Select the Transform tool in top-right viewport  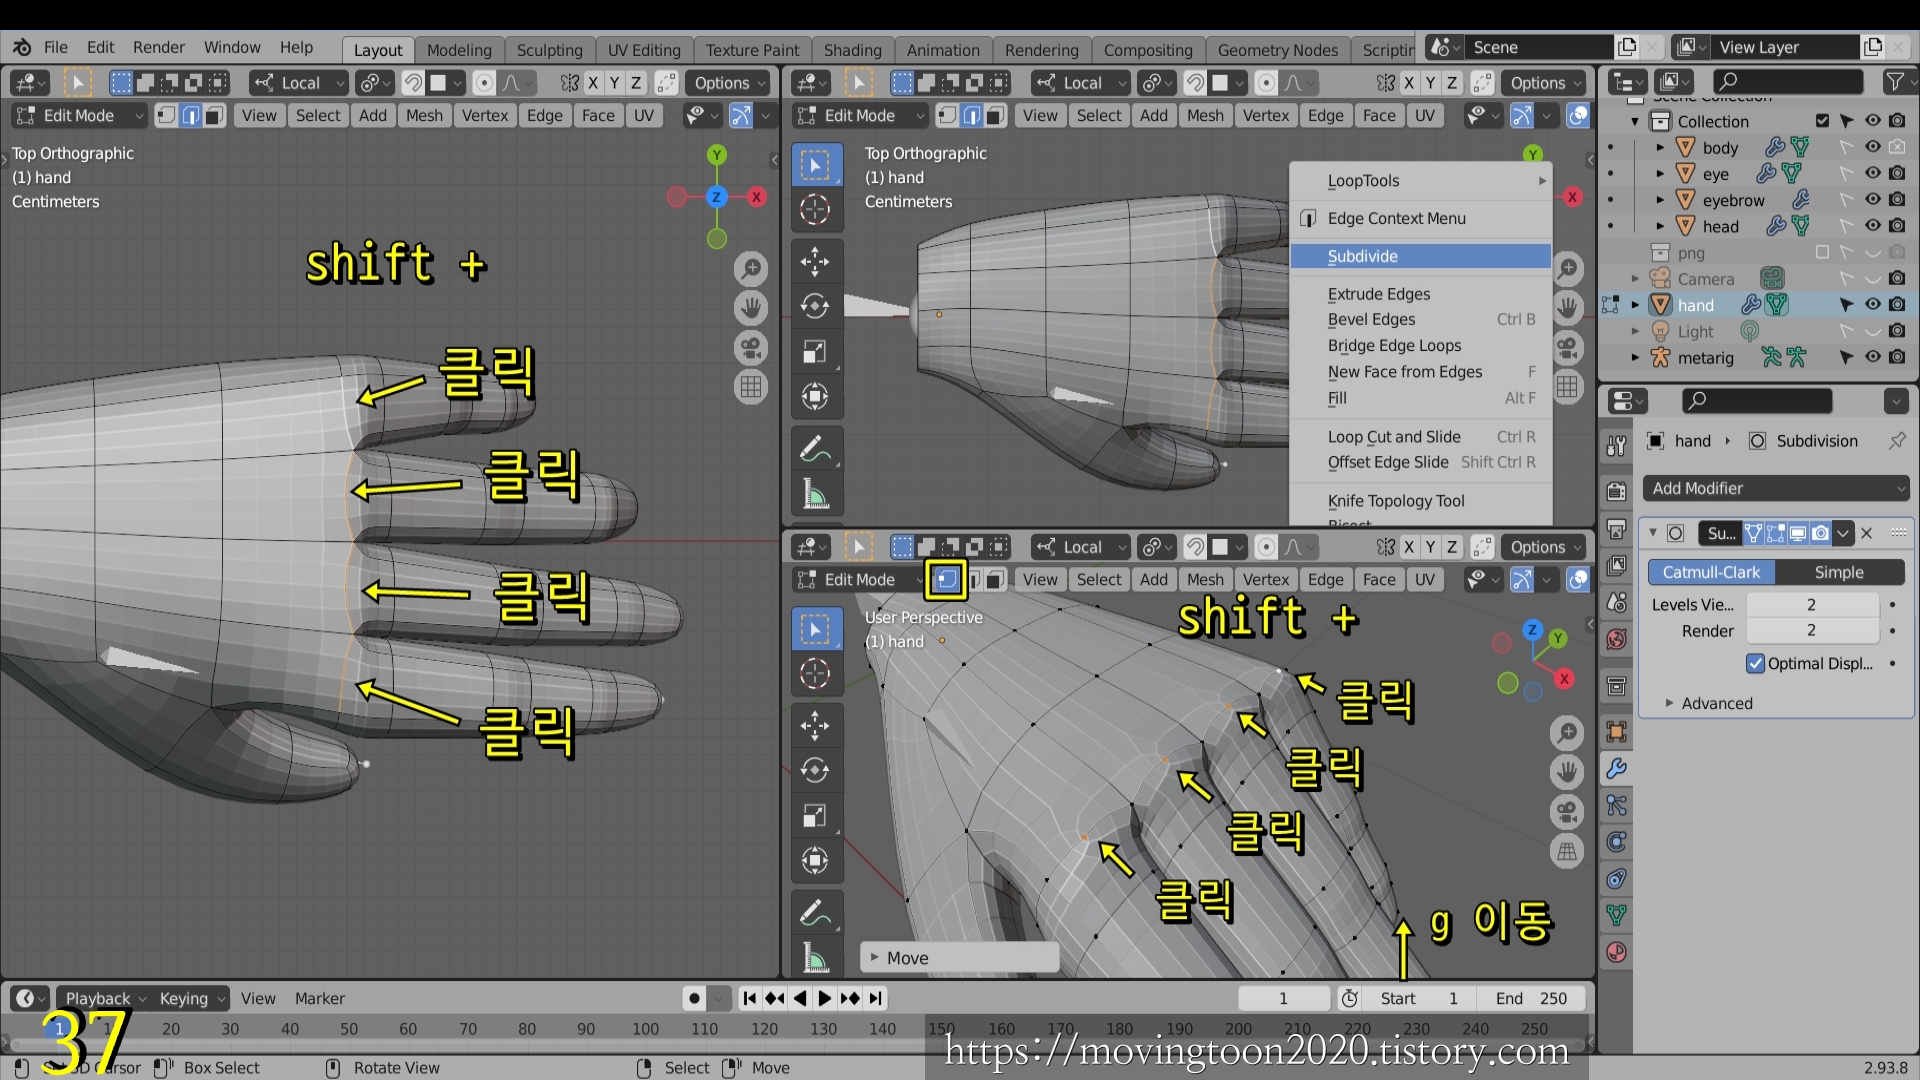pos(815,396)
